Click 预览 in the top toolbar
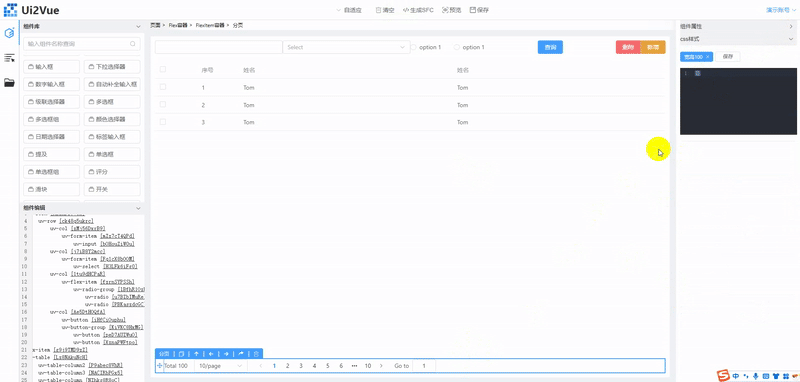 tap(452, 10)
